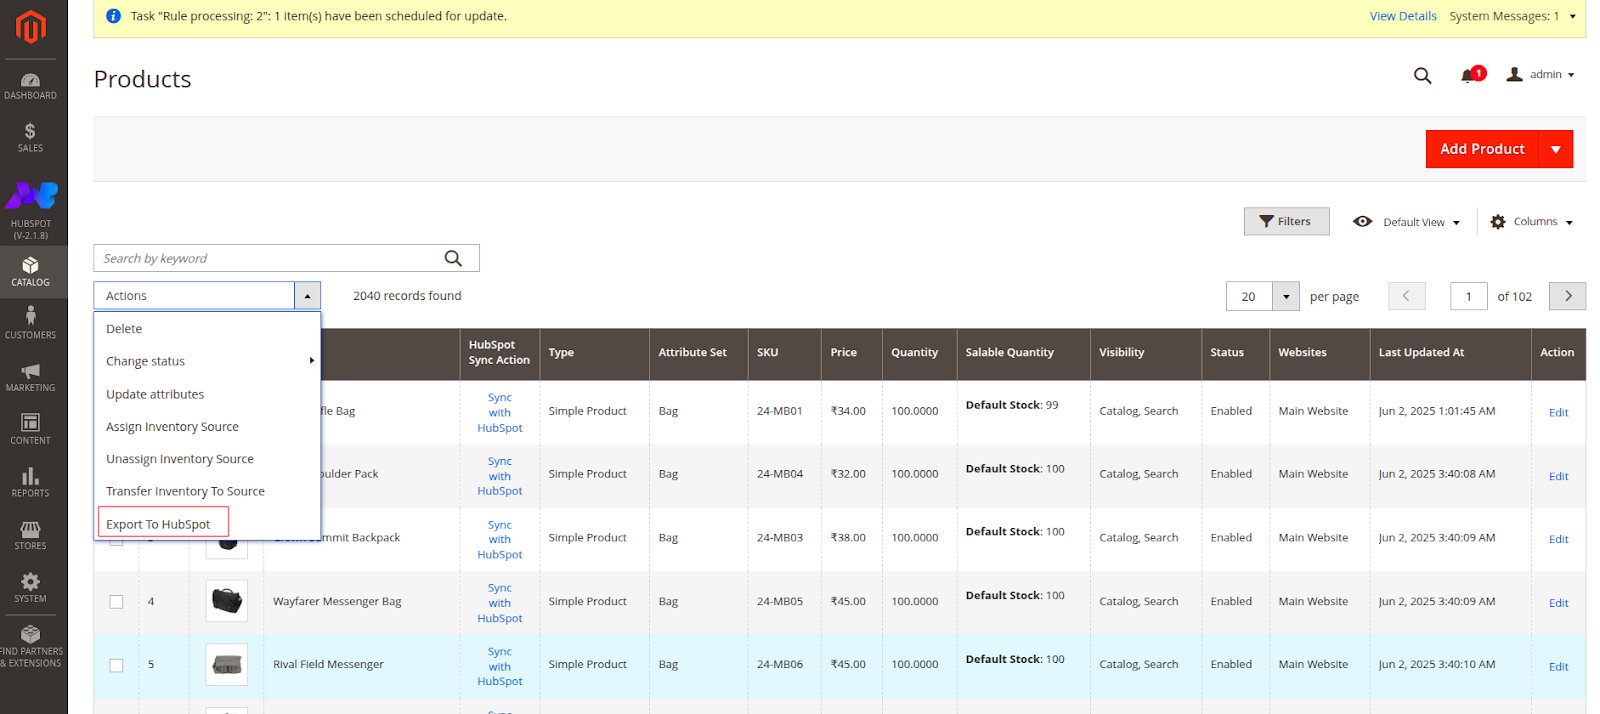Sort by the Quantity column header

pos(919,353)
